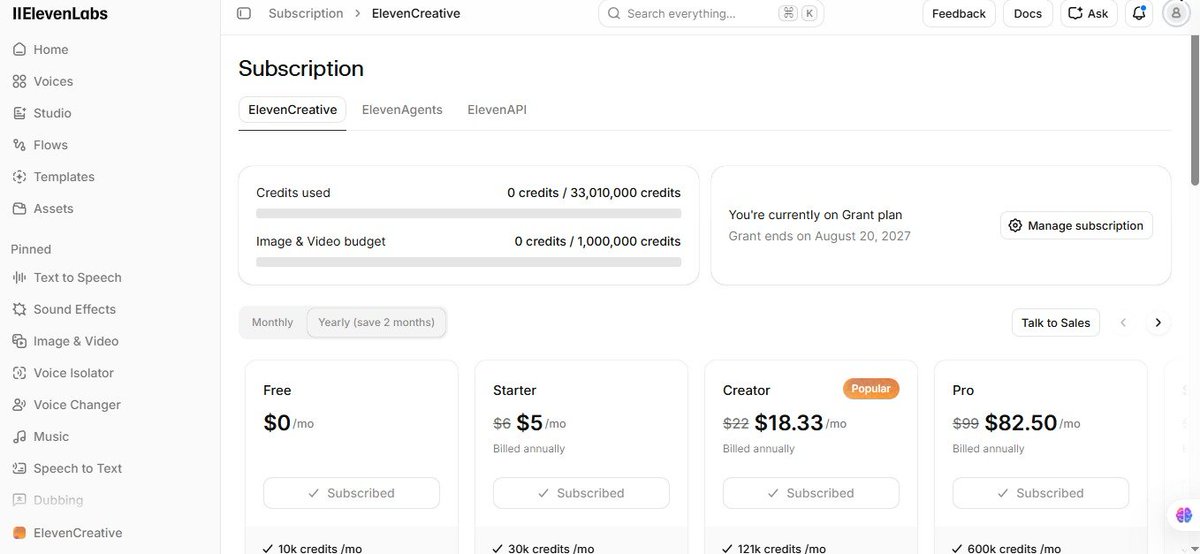This screenshot has height=554, width=1200.
Task: Open the notifications bell
Action: [x=1138, y=14]
